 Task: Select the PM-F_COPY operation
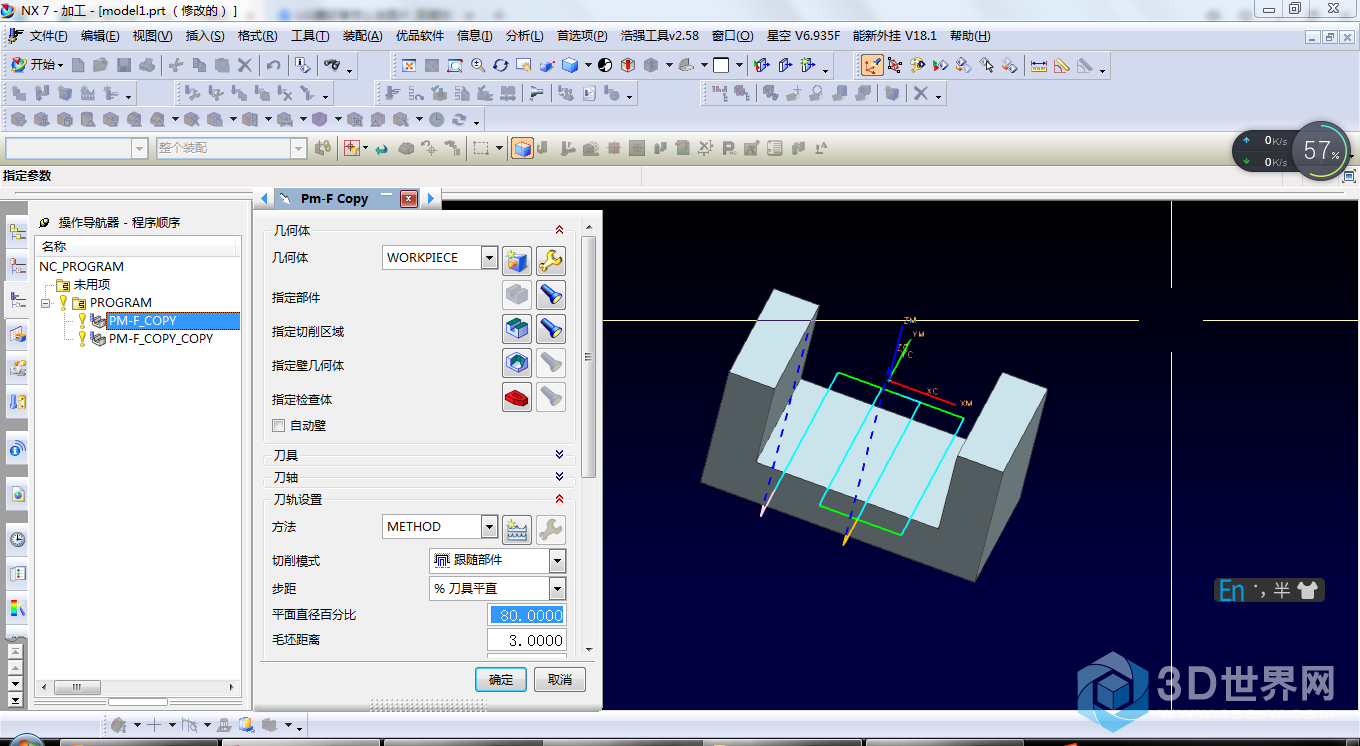pyautogui.click(x=142, y=321)
